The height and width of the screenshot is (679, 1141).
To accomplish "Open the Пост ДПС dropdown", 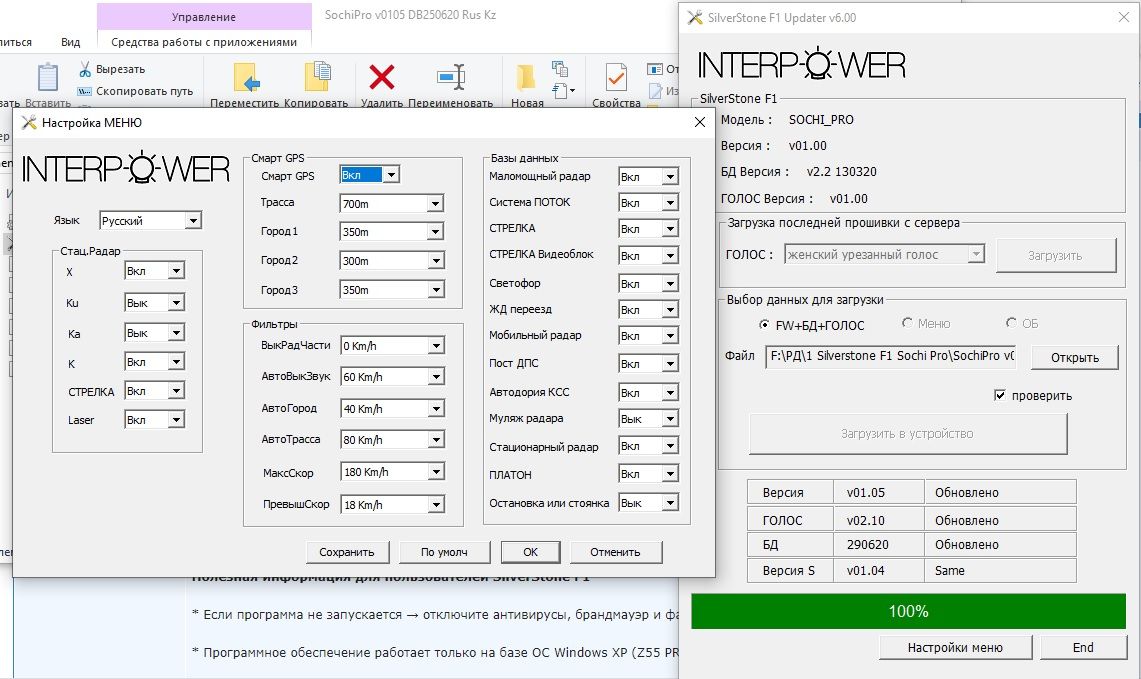I will tap(670, 364).
